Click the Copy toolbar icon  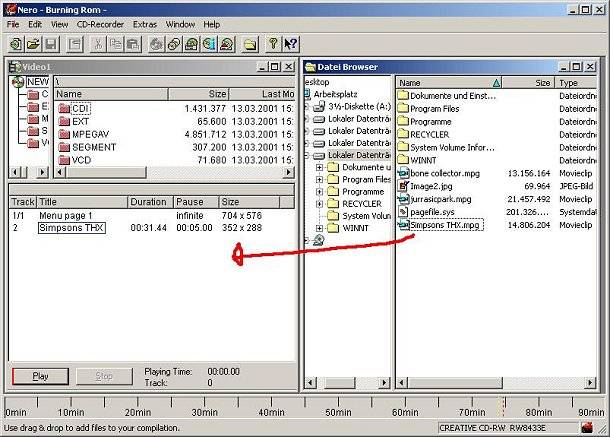tap(116, 44)
